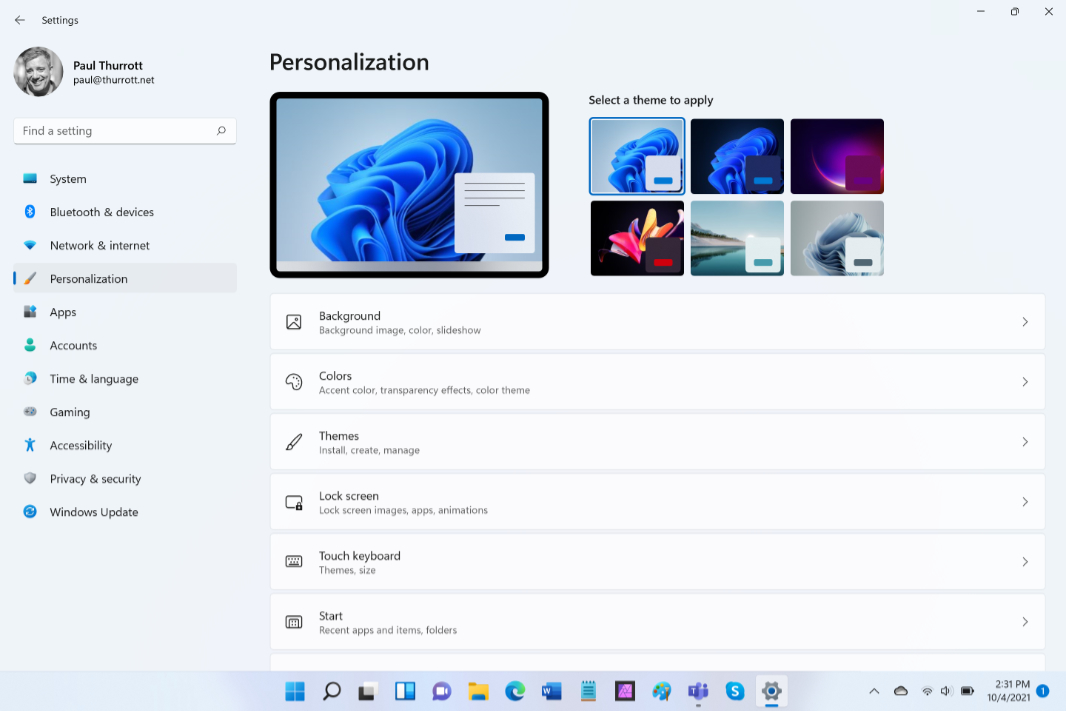
Task: Click the back arrow in Settings header
Action: tap(20, 20)
